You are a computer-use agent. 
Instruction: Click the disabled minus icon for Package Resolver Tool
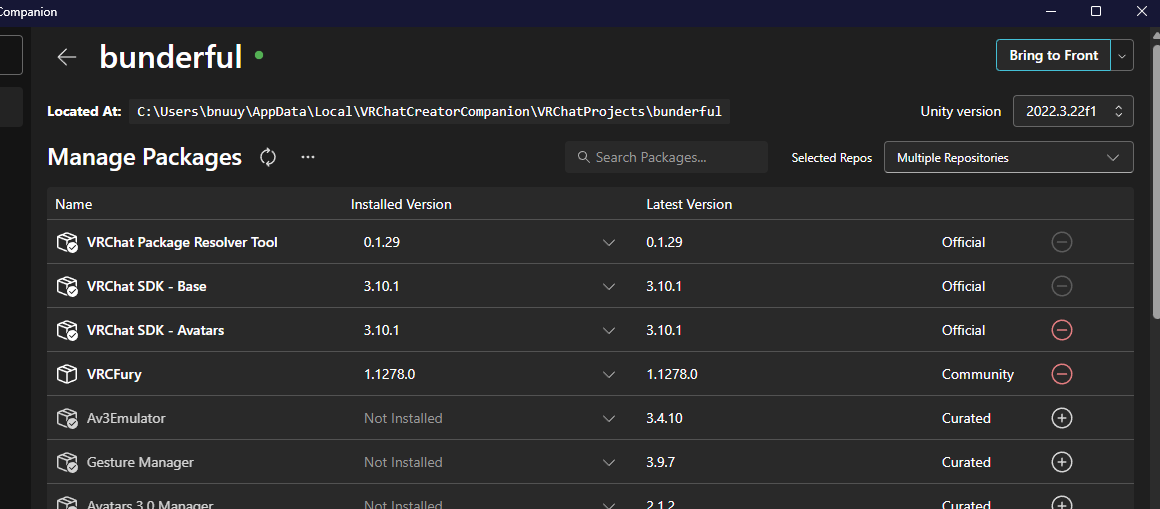tap(1062, 242)
